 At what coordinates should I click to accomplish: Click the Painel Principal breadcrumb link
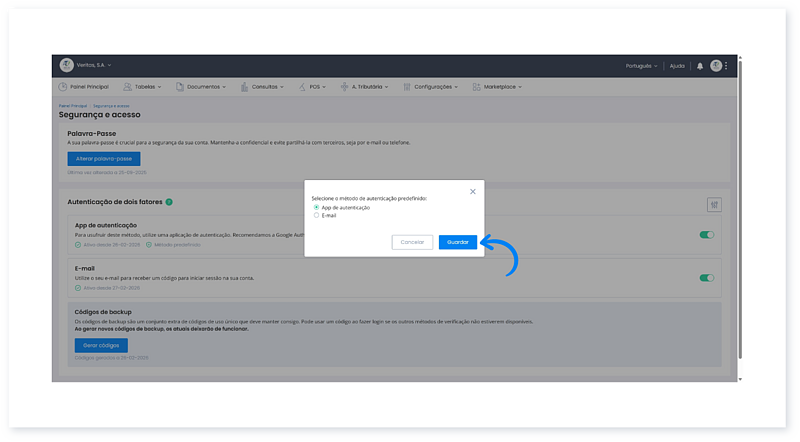pos(72,105)
